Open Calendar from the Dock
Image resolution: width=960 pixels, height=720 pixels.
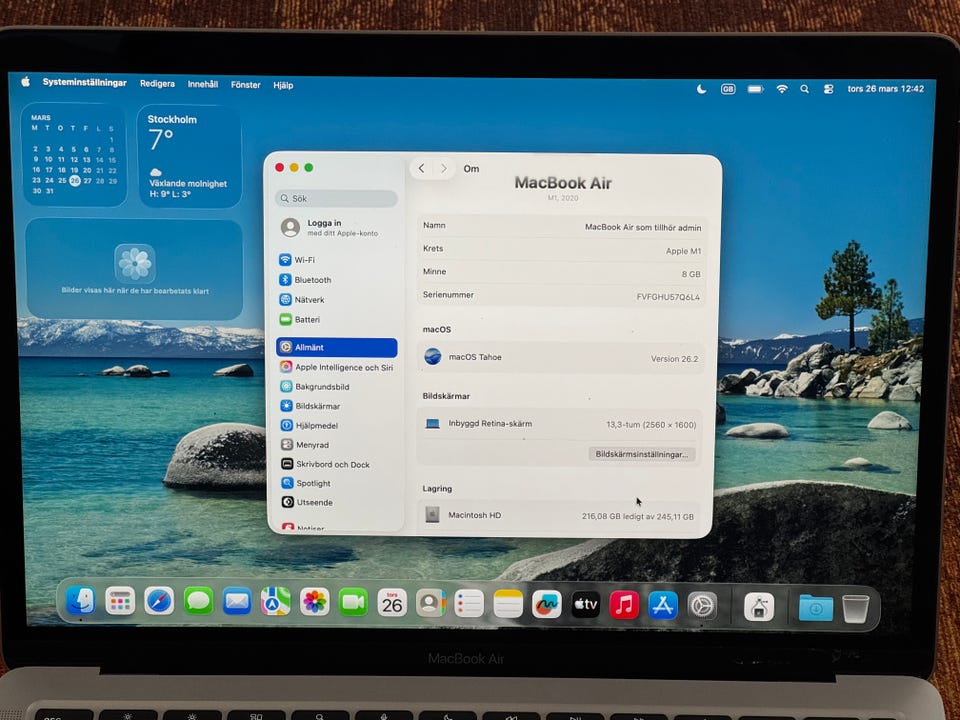(392, 603)
